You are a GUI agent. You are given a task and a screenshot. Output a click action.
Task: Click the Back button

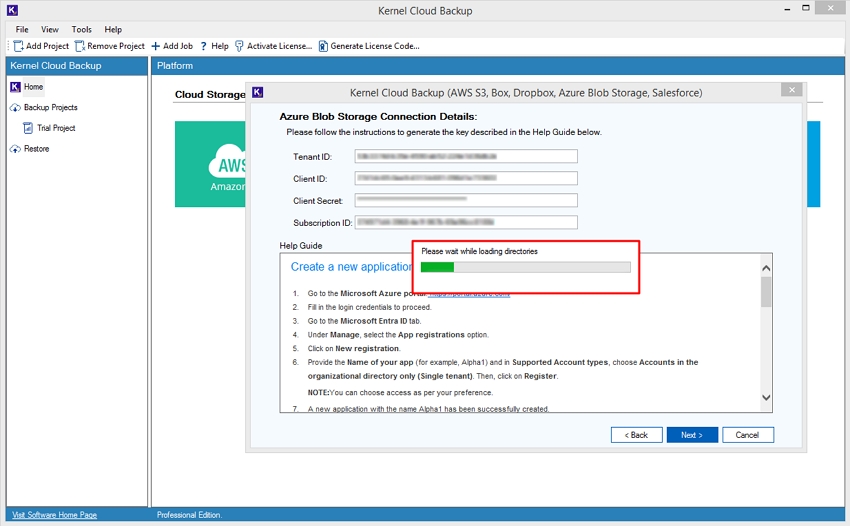[636, 435]
